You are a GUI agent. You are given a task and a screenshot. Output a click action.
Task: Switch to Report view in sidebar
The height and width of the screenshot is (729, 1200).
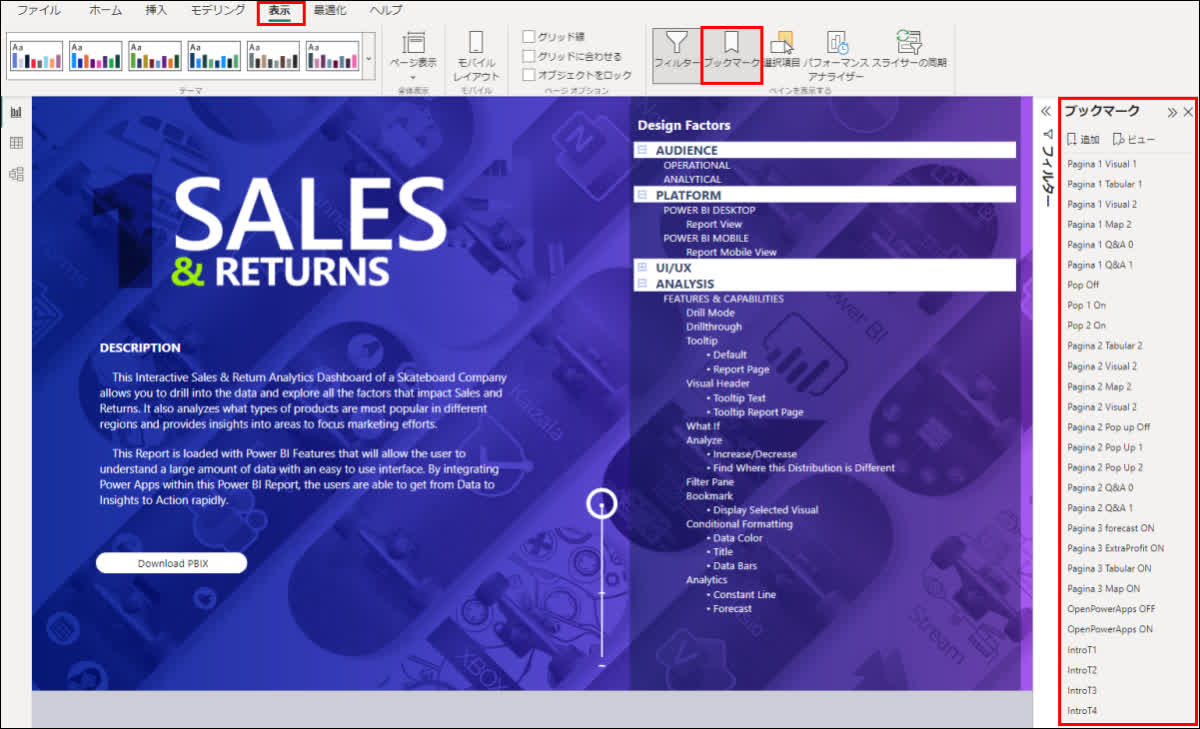16,112
